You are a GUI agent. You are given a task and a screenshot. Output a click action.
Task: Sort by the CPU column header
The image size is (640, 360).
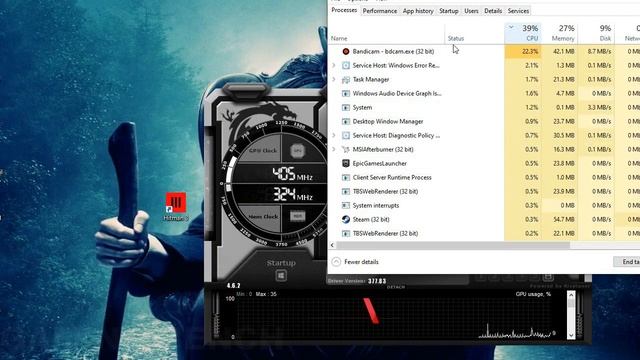pos(523,33)
